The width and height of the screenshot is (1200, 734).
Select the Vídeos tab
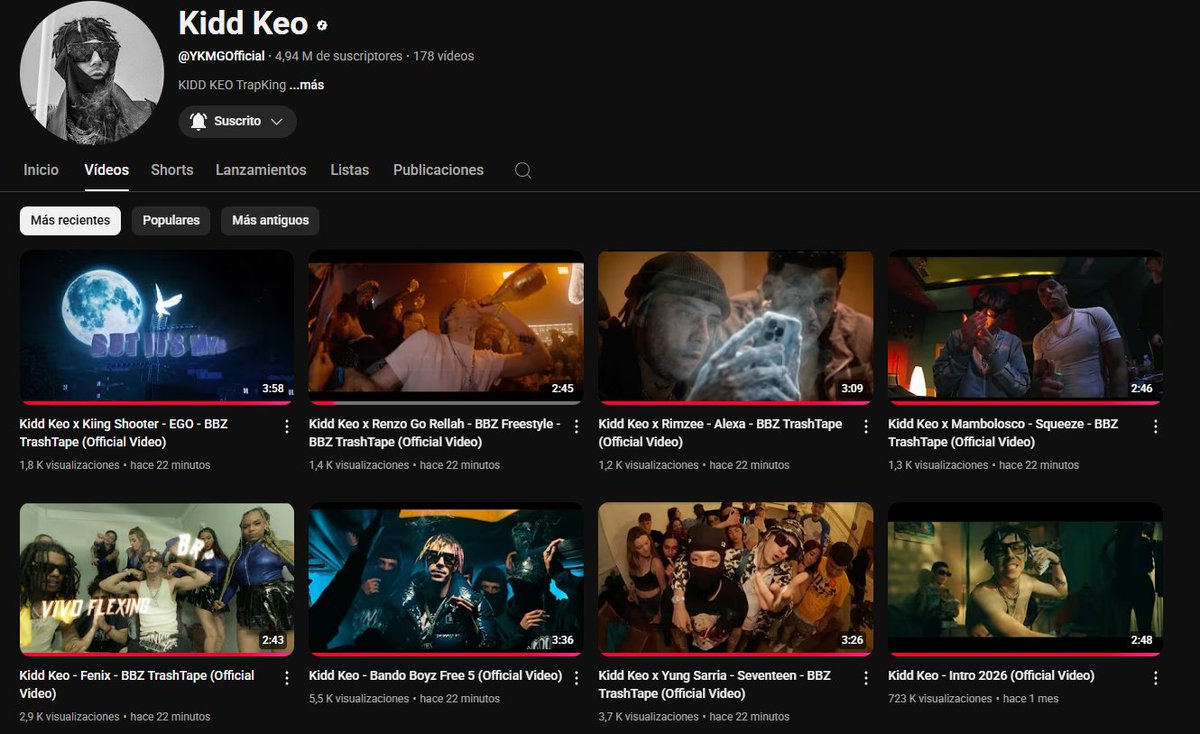coord(106,170)
